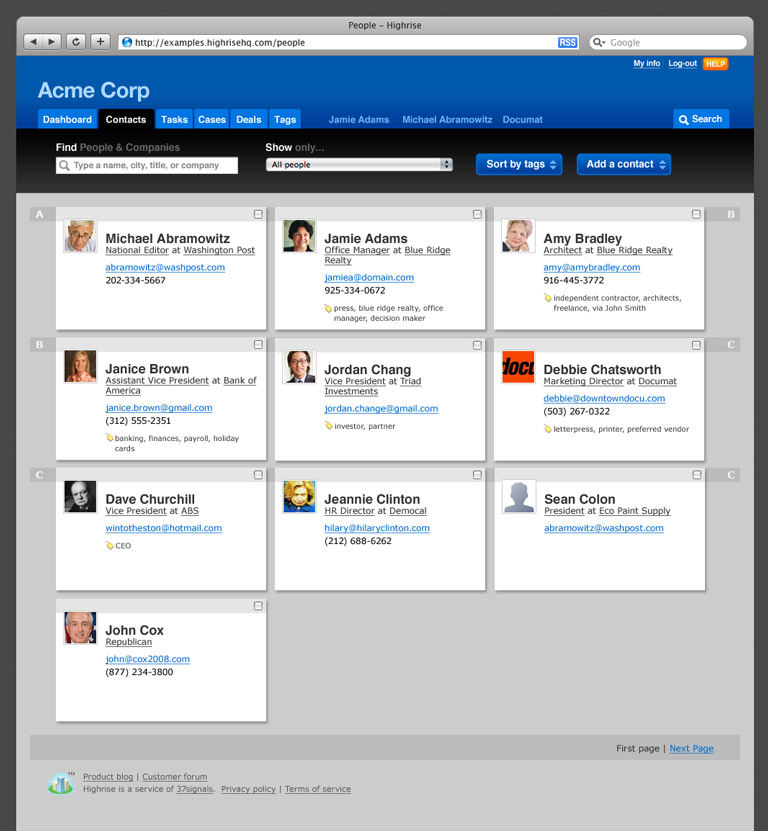Add bookmark with the plus button

[100, 41]
